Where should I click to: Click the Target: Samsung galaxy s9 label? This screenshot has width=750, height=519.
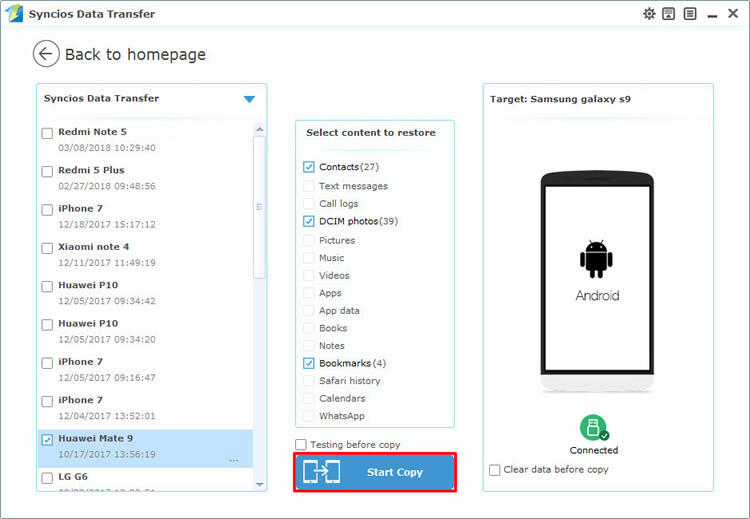click(x=560, y=99)
